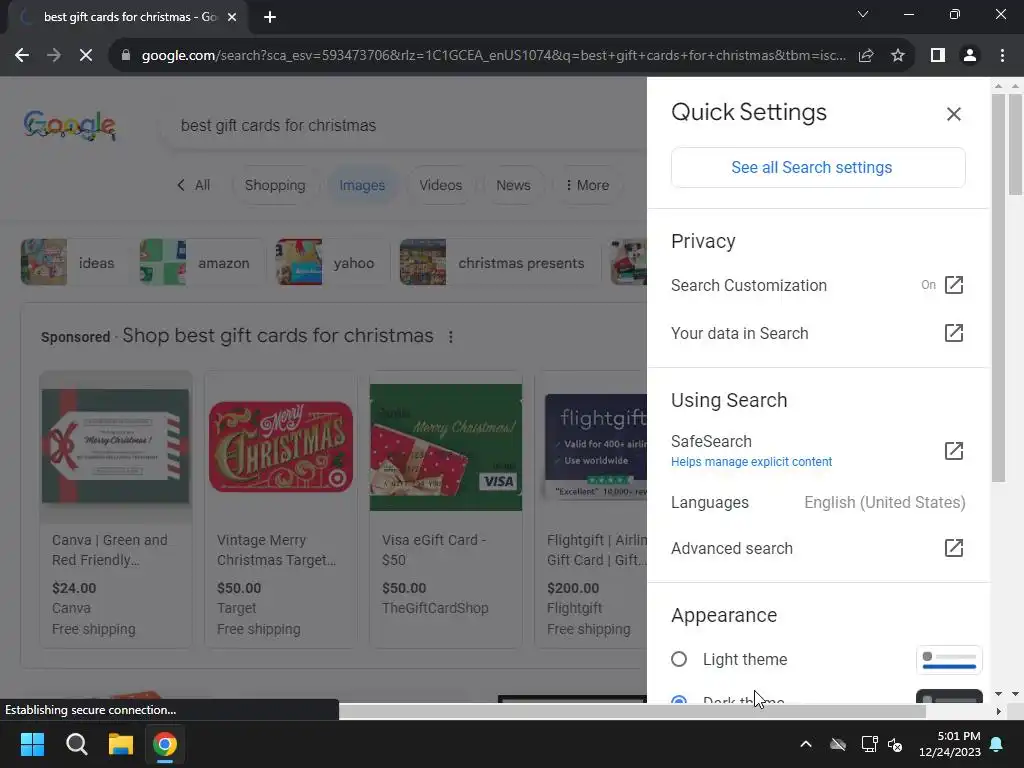Screen dimensions: 1024x768
Task: Select the ideas suggestion chip
Action: [x=73, y=263]
